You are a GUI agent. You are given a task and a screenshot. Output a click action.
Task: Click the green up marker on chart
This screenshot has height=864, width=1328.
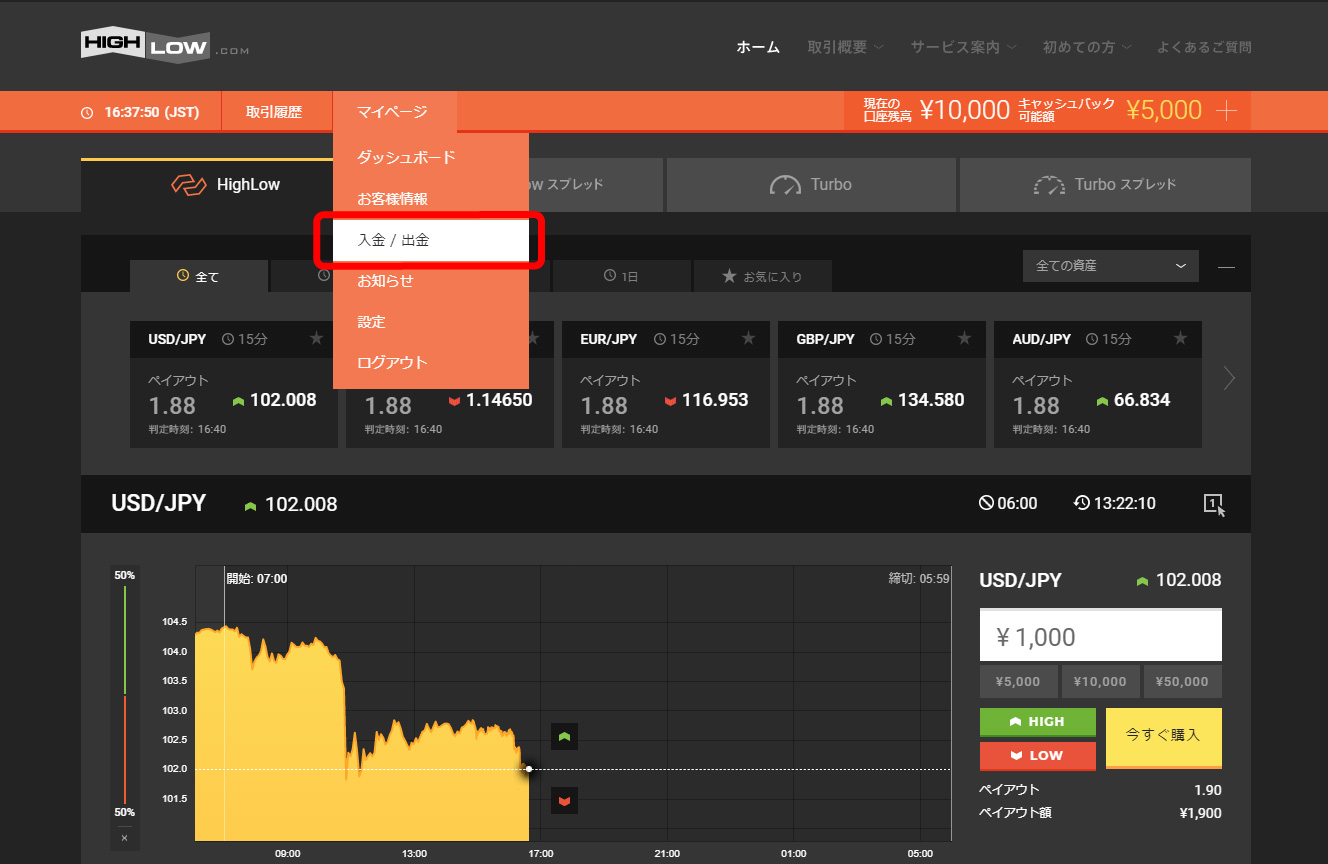click(x=564, y=737)
